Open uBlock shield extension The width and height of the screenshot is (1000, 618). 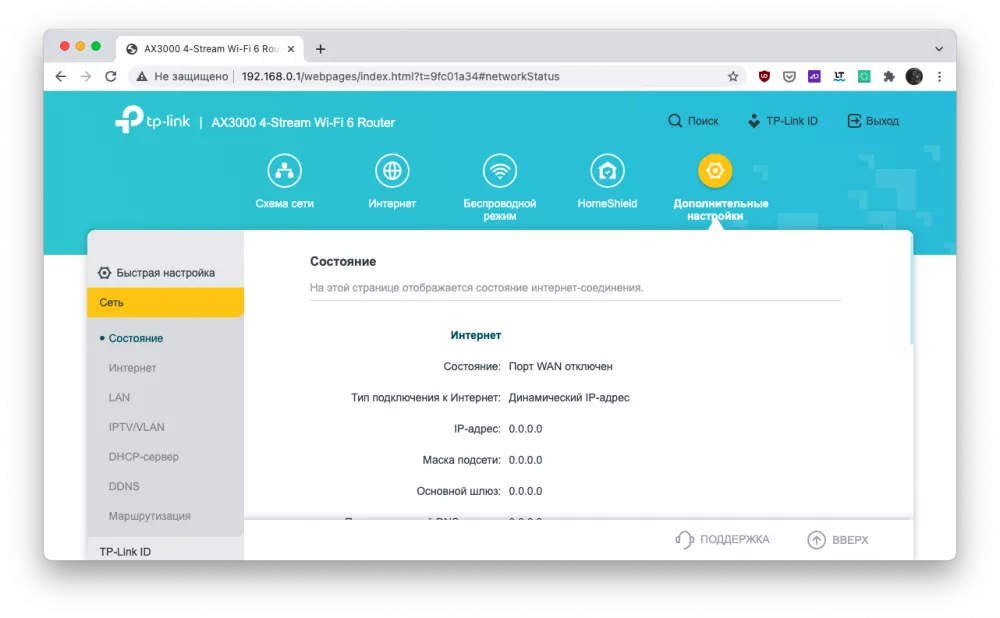click(x=764, y=77)
